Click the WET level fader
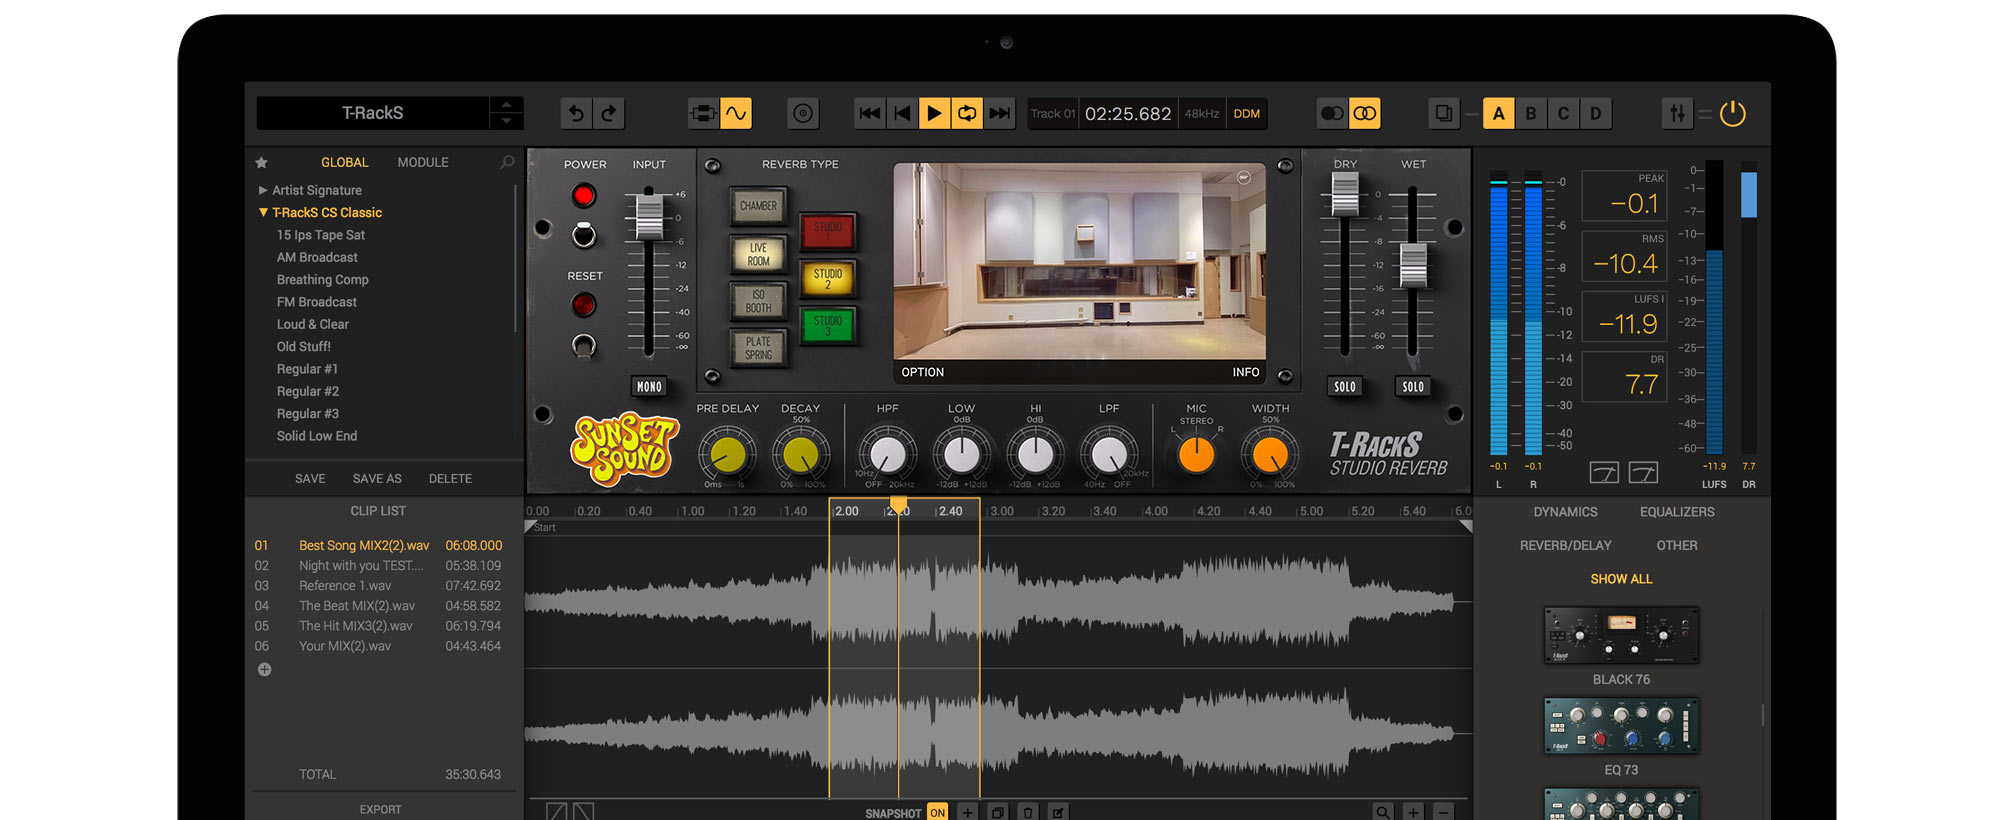The height and width of the screenshot is (820, 2000). tap(1413, 265)
